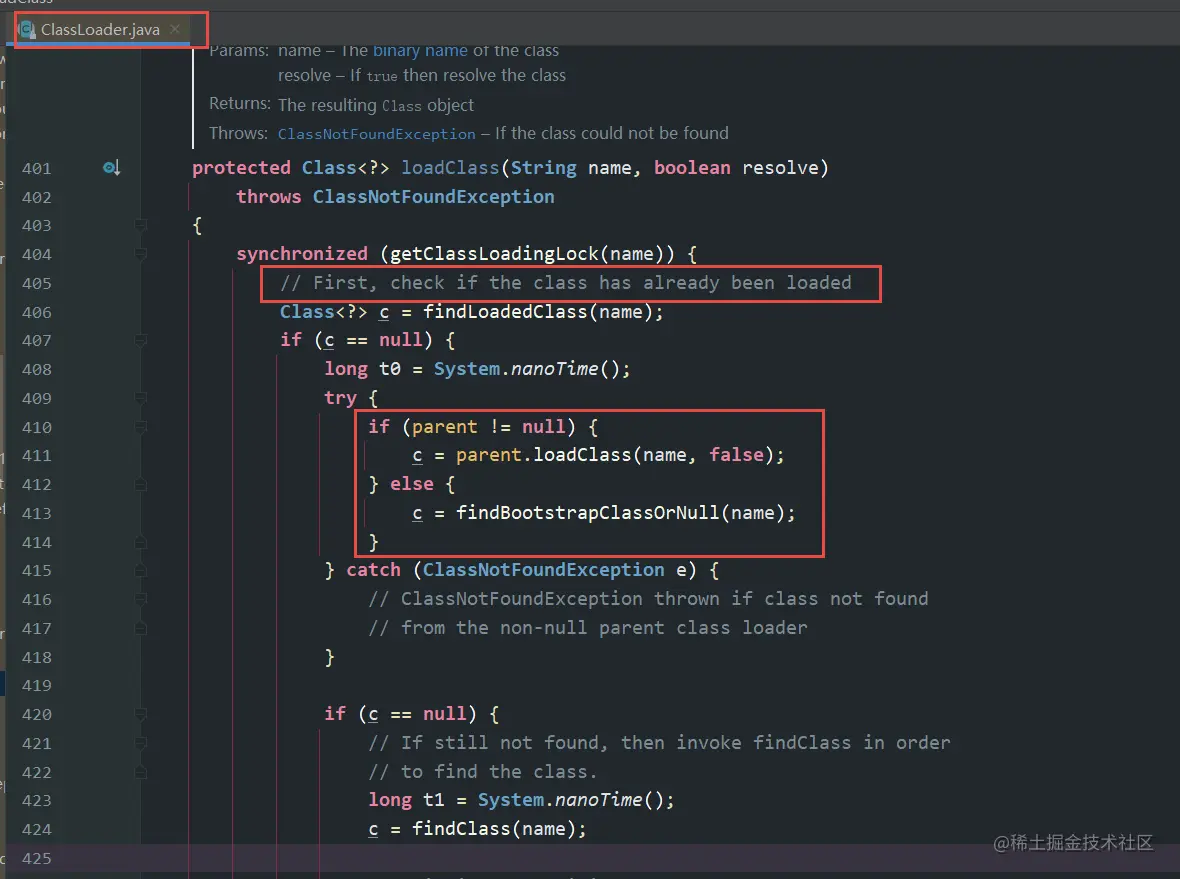The image size is (1180, 879).
Task: Open the 'binary name' doc link
Action: (420, 50)
